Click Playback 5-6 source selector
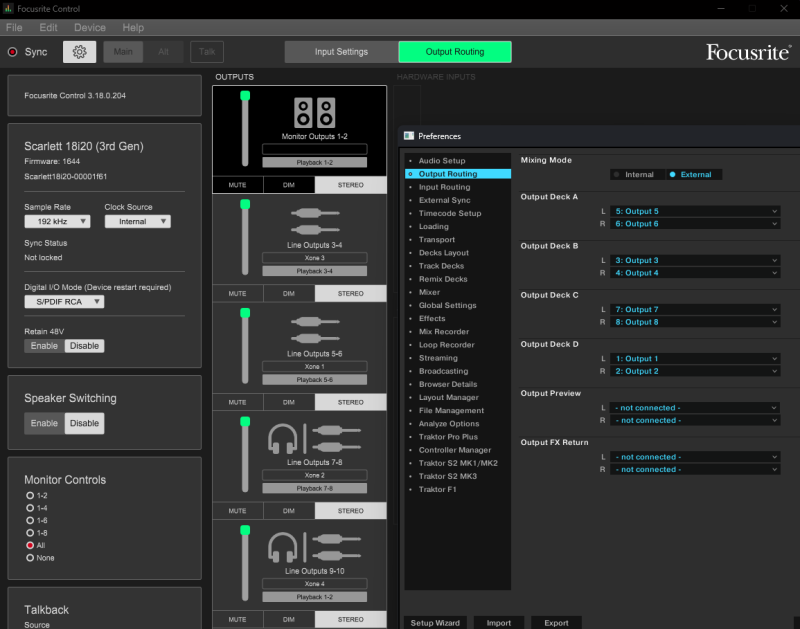The height and width of the screenshot is (629, 800). (314, 380)
